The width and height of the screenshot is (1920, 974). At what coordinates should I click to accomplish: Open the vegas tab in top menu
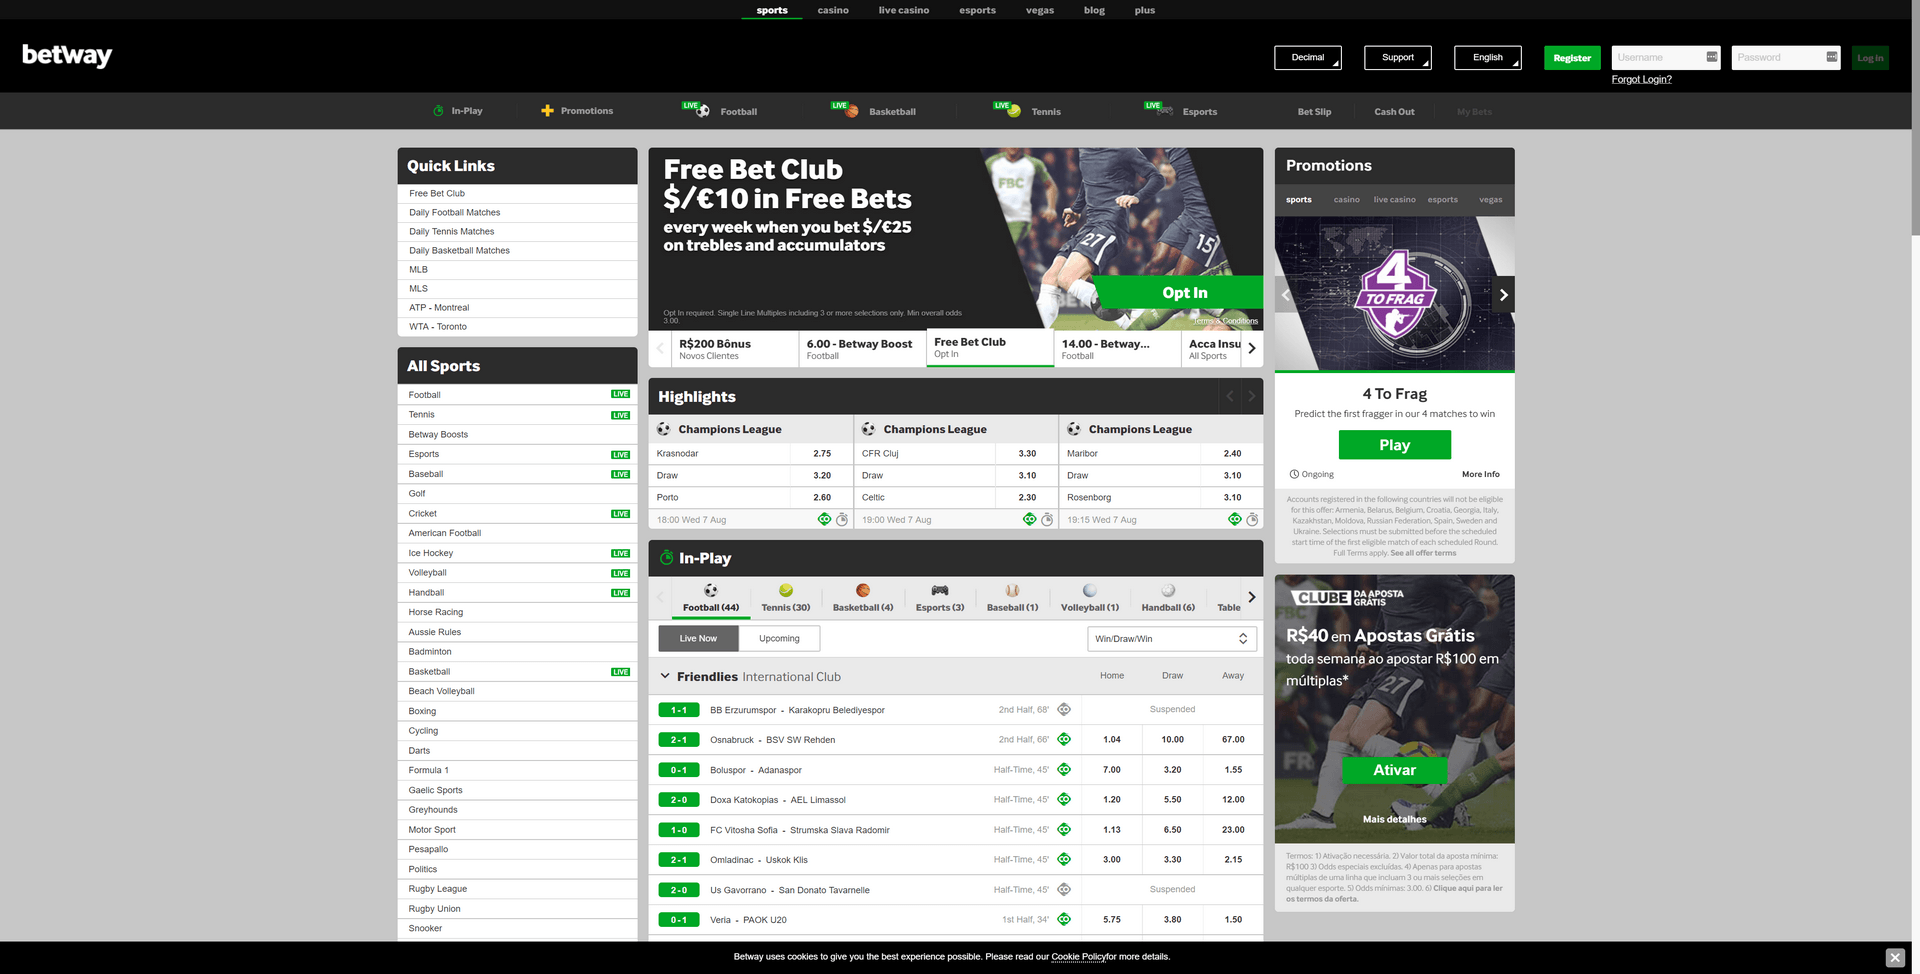[x=1040, y=10]
